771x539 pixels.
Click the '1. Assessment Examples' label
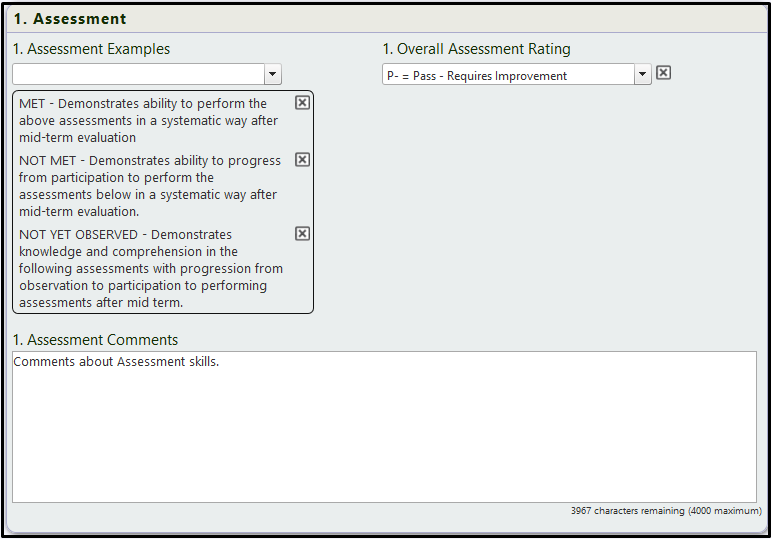tap(91, 49)
